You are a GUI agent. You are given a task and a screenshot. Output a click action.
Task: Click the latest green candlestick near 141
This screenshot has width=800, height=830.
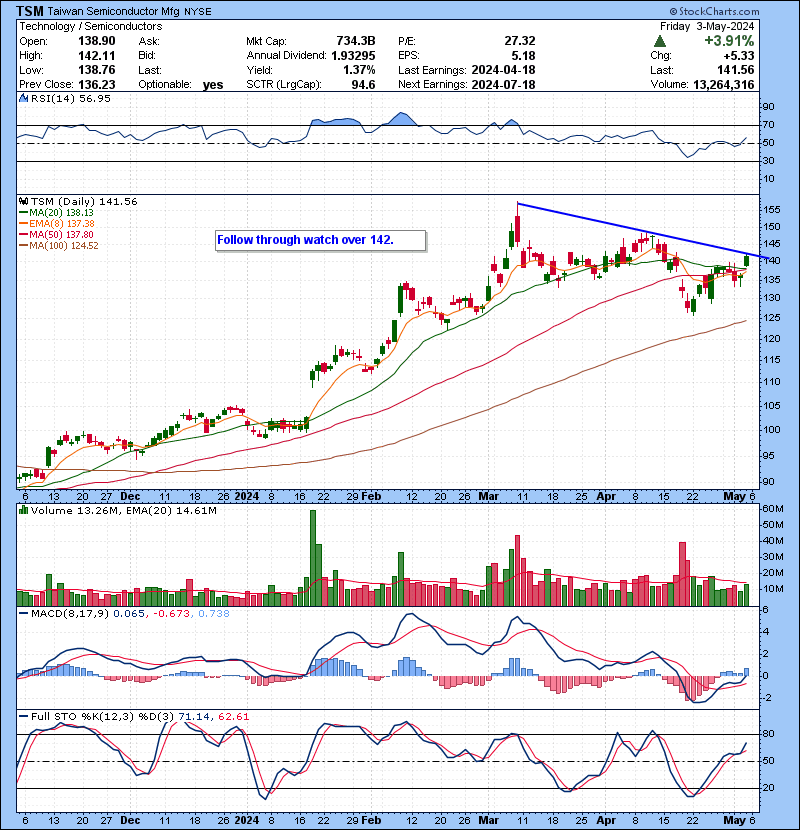coord(747,260)
